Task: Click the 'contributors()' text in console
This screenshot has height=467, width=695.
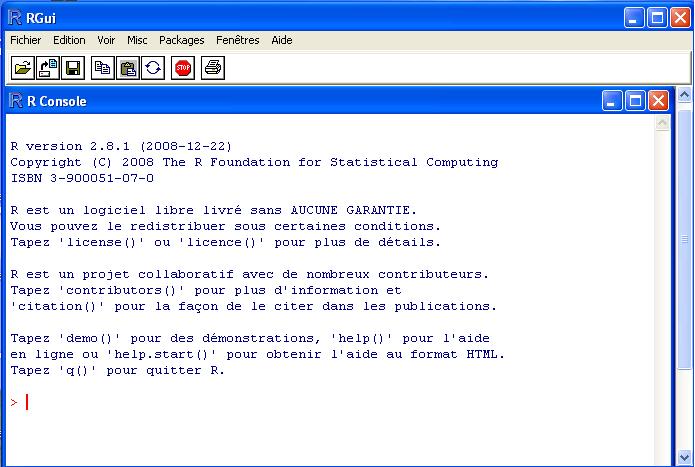Action: pyautogui.click(x=121, y=290)
